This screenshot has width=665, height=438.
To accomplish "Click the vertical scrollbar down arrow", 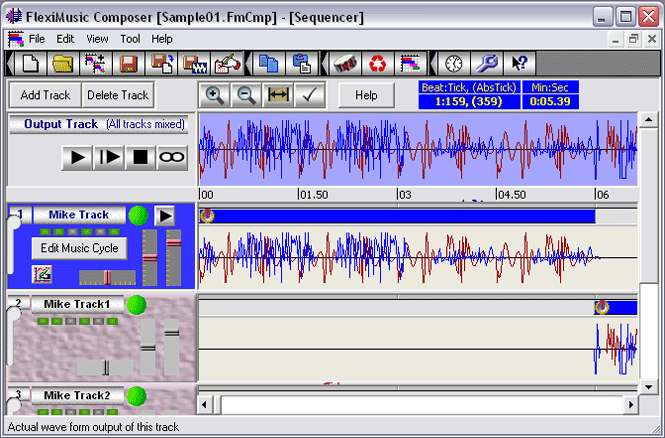I will pyautogui.click(x=648, y=387).
